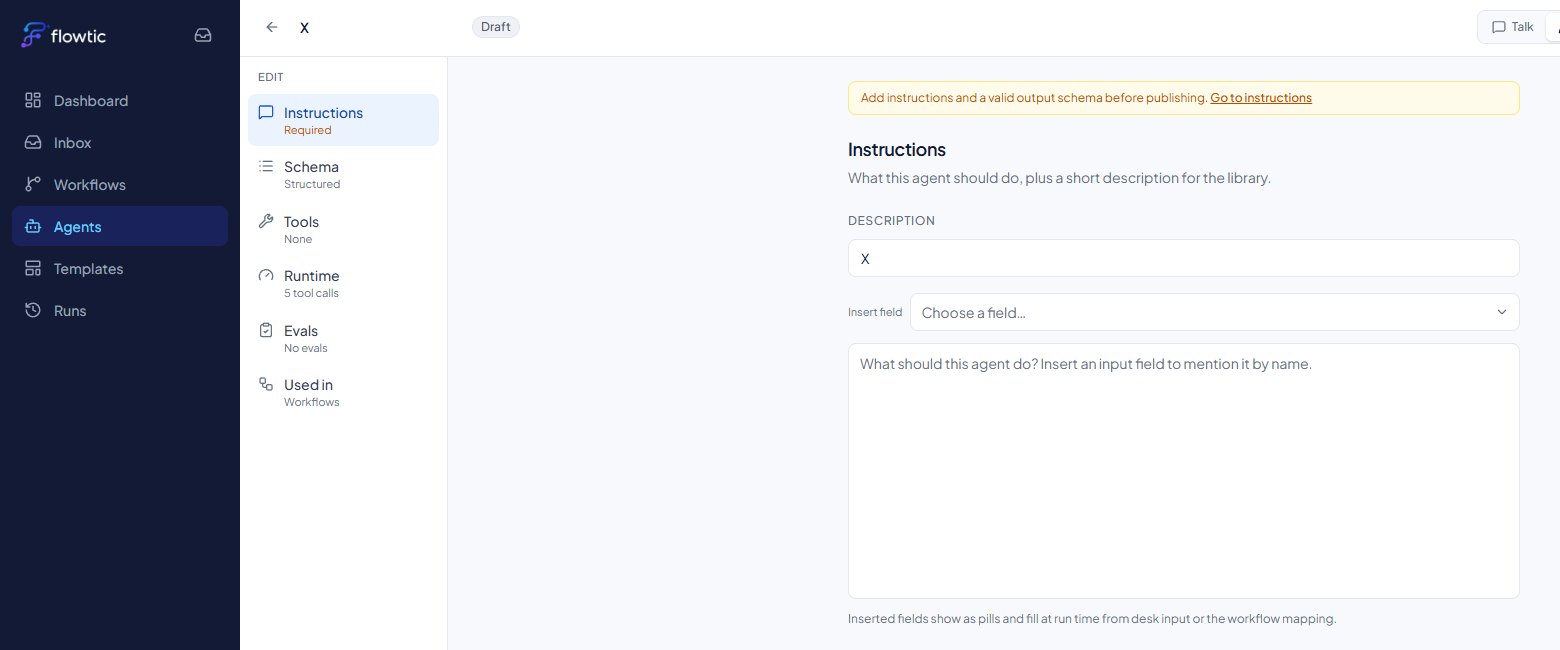Click the Instructions heading text
This screenshot has width=1560, height=650.
(x=897, y=150)
